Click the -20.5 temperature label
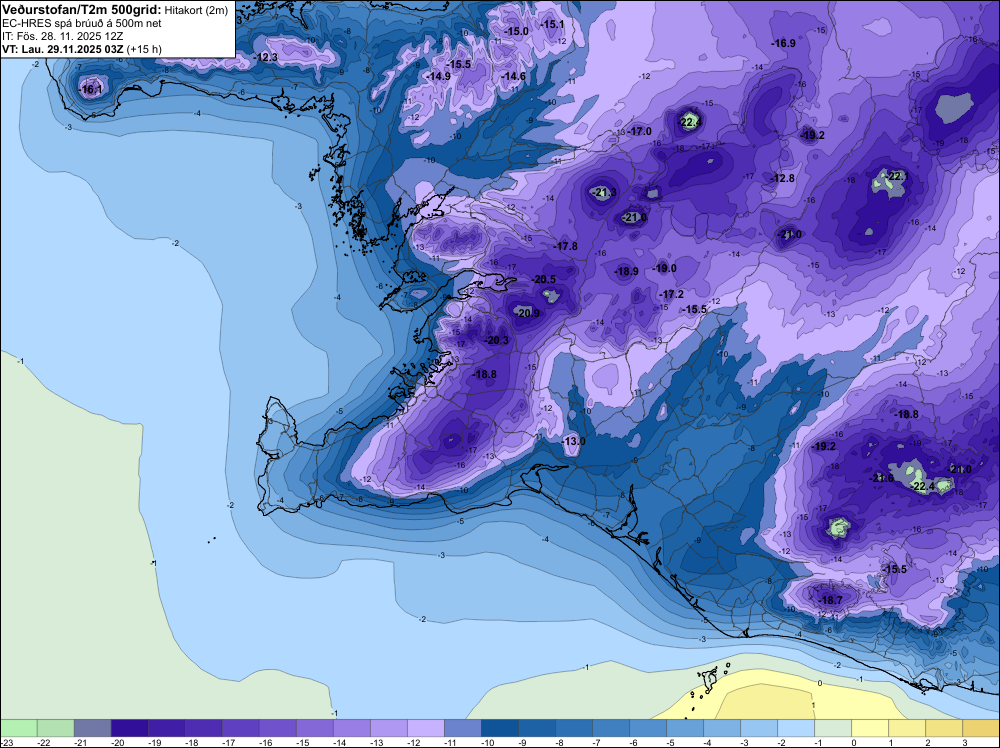The image size is (1000, 748). 544,279
